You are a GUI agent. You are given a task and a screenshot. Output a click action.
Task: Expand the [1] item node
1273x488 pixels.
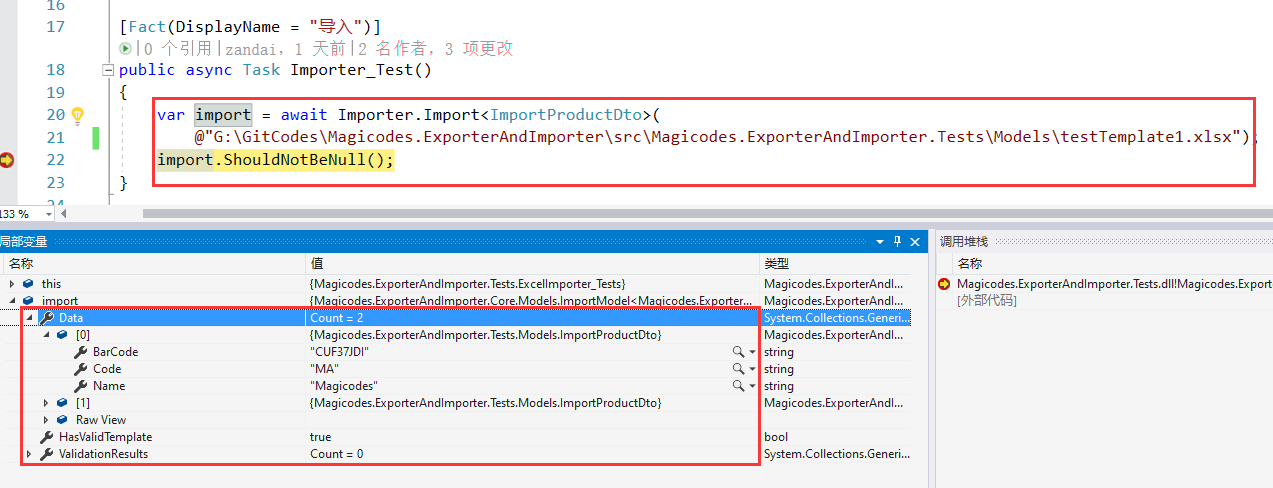point(46,403)
